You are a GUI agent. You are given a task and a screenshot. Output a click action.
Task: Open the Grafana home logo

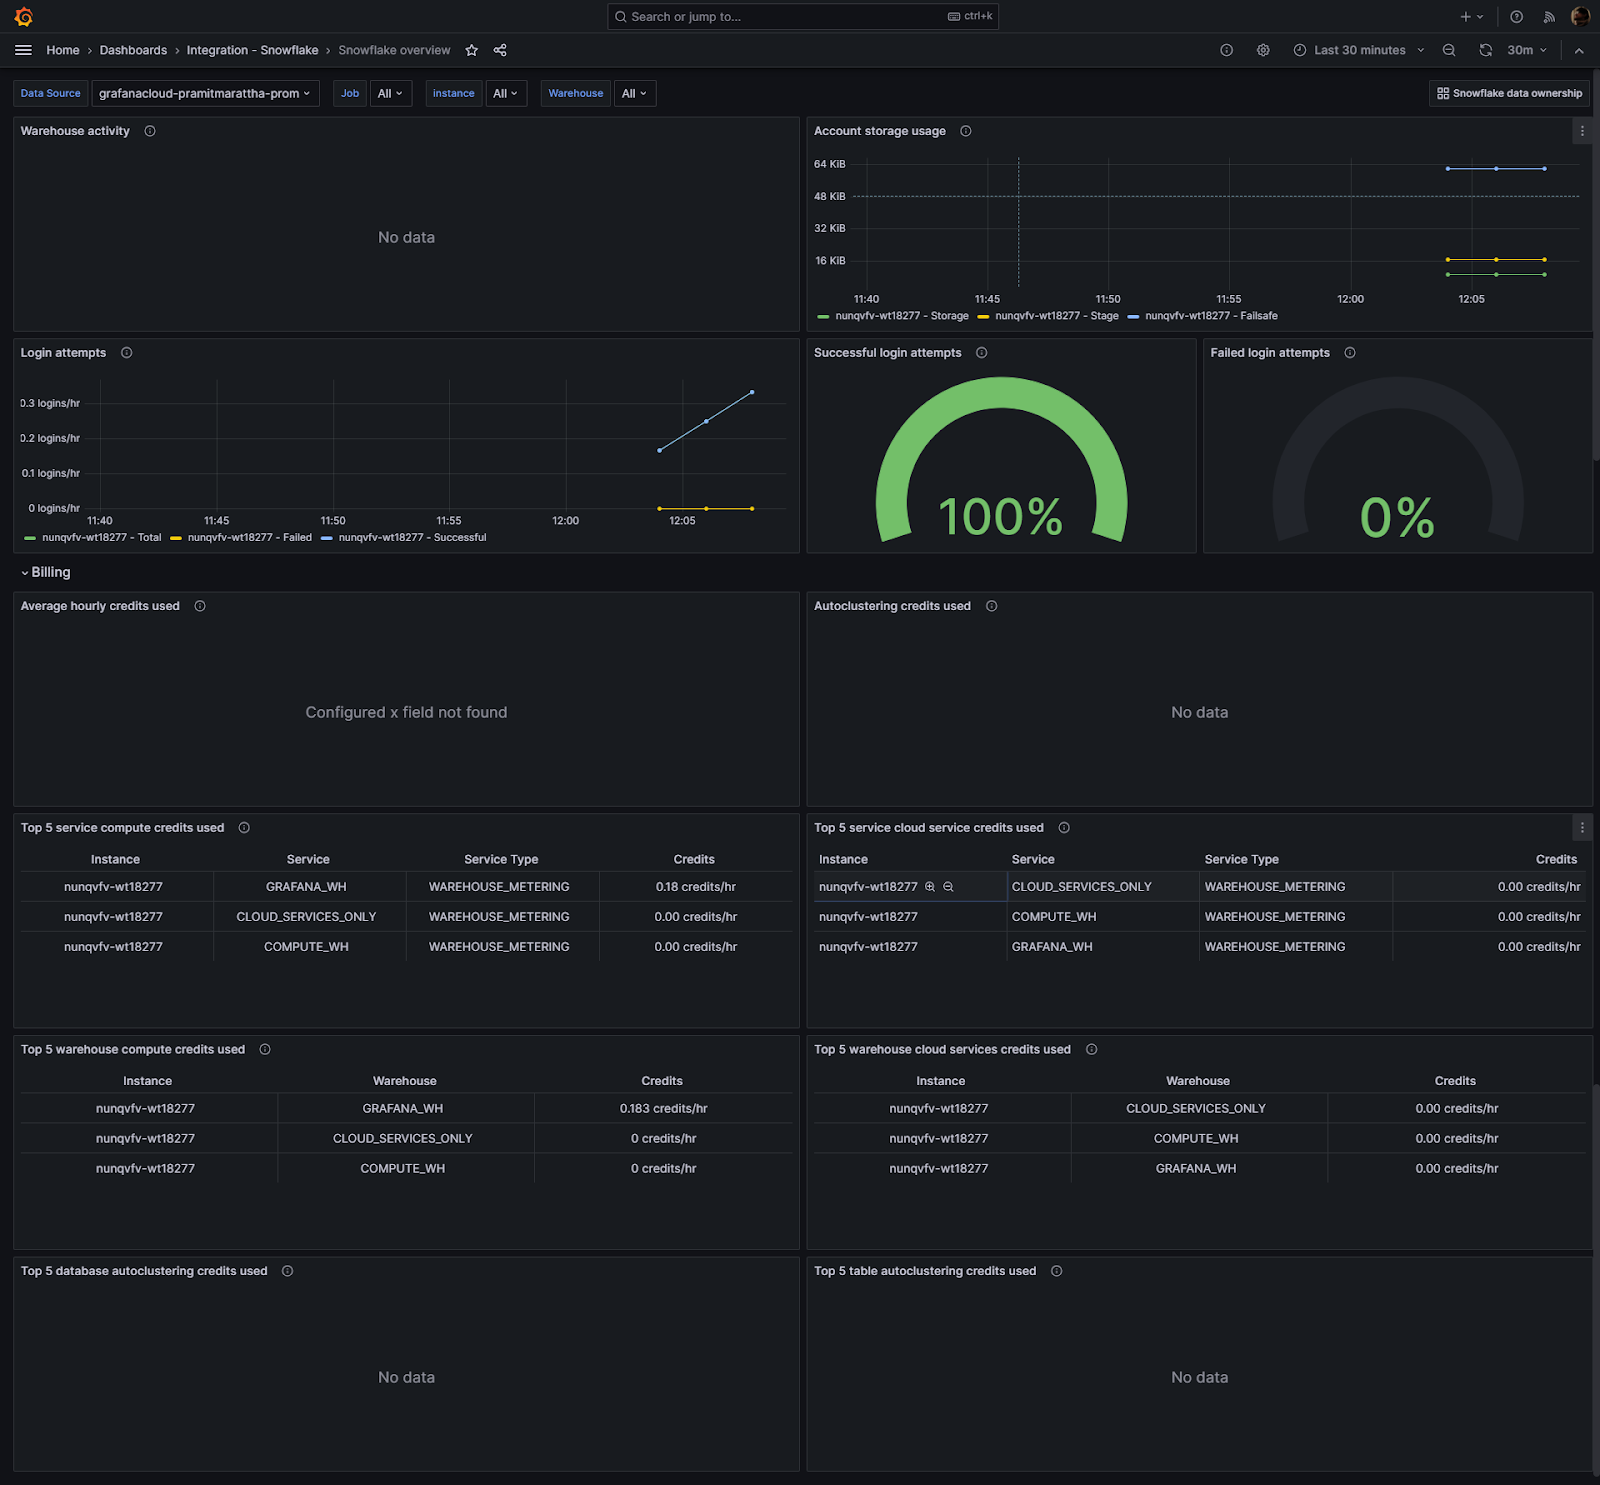[x=22, y=16]
